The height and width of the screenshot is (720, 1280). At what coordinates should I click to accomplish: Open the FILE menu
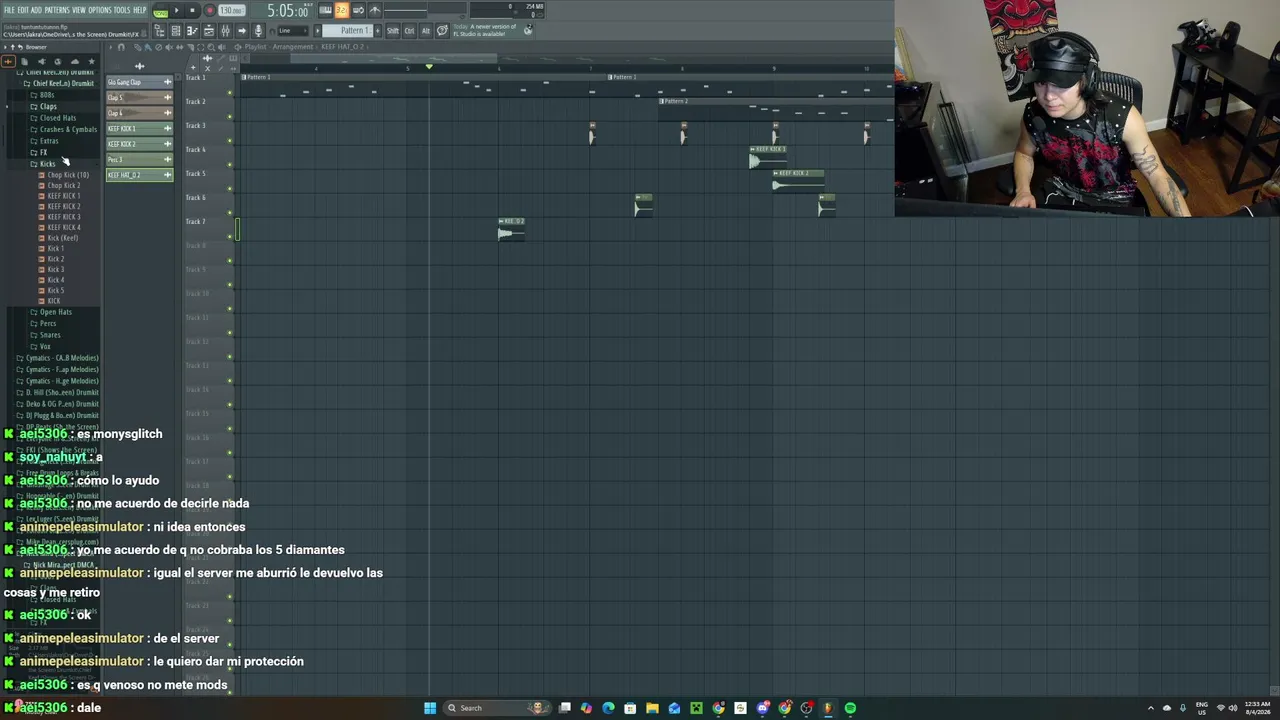click(x=9, y=10)
